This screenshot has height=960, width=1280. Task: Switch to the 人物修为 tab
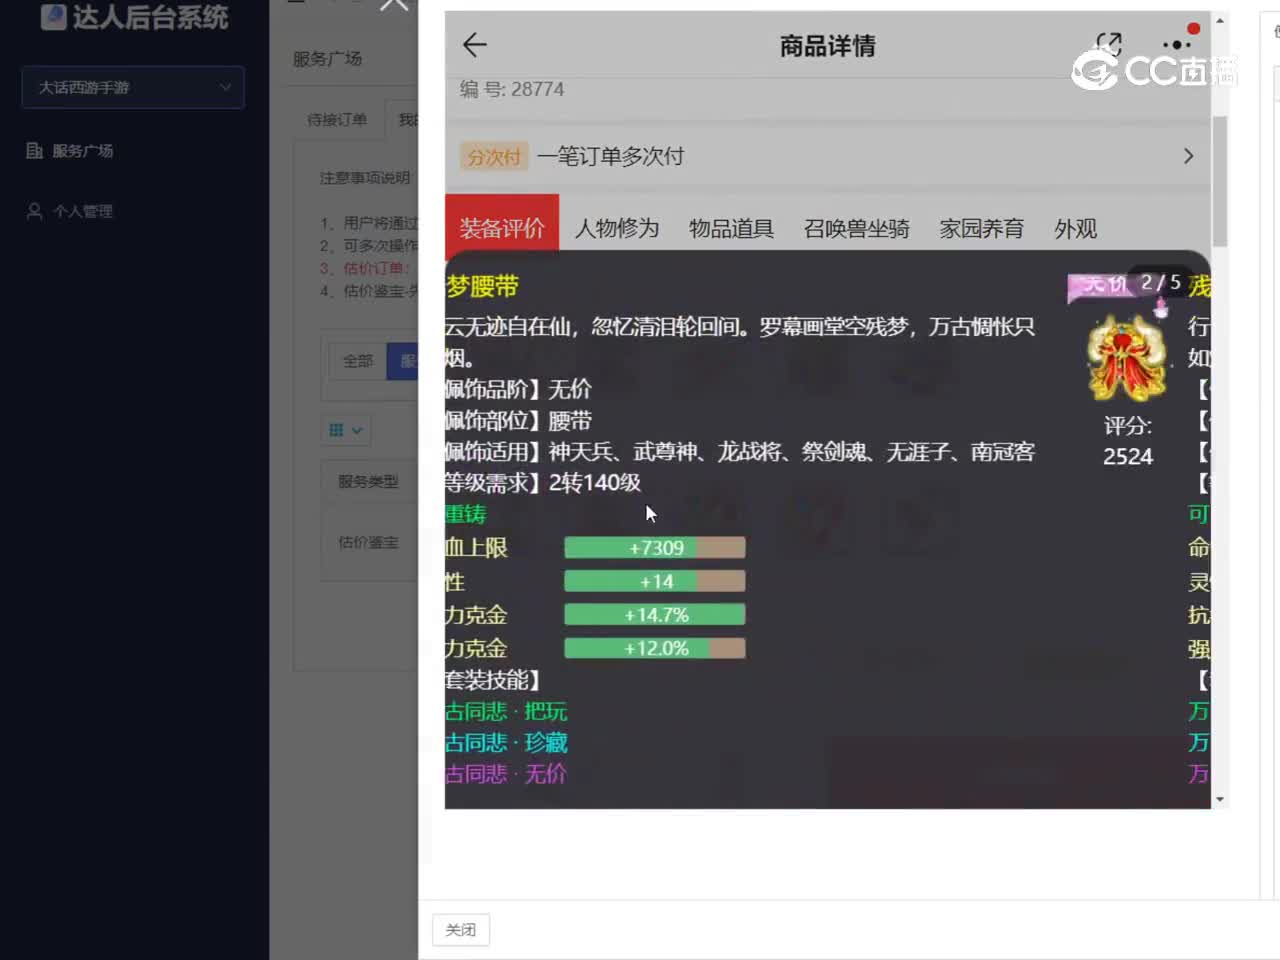click(x=617, y=229)
